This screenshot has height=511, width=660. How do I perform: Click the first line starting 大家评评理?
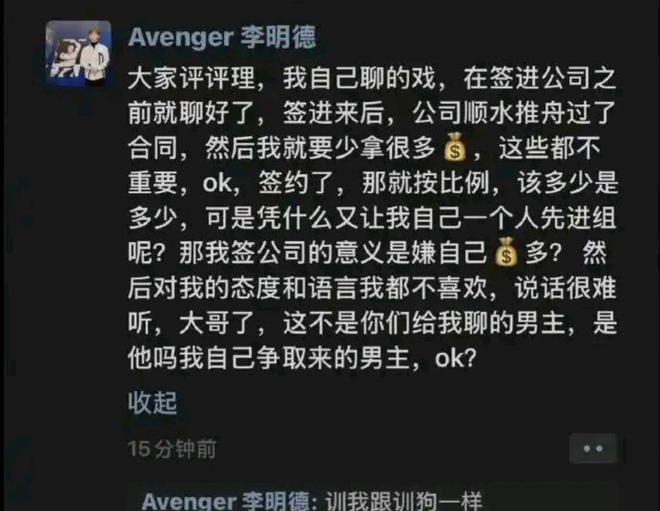tap(372, 79)
